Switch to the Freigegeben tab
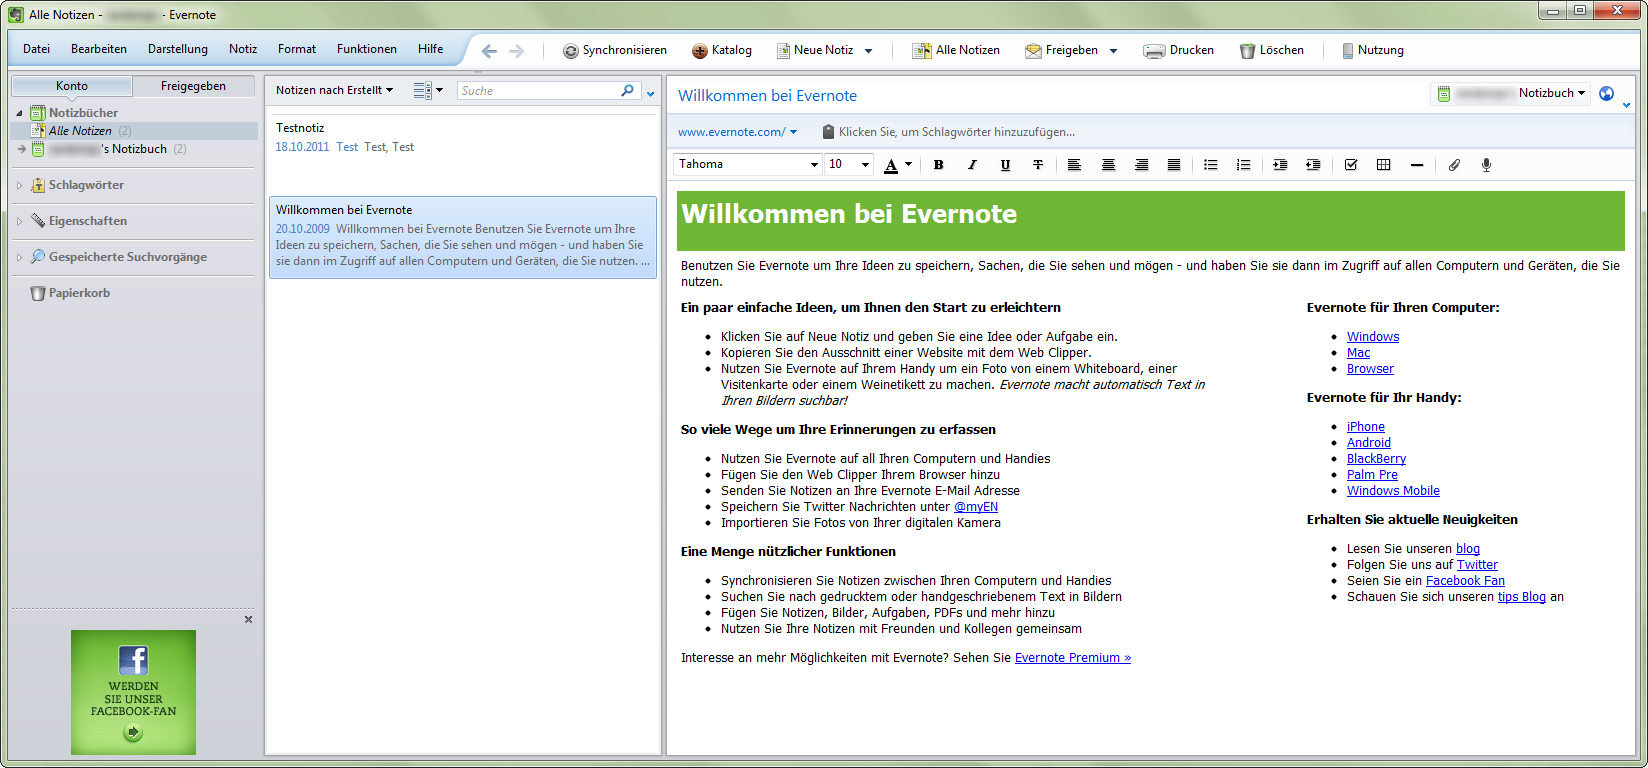Screen dimensions: 1648x768 [193, 86]
